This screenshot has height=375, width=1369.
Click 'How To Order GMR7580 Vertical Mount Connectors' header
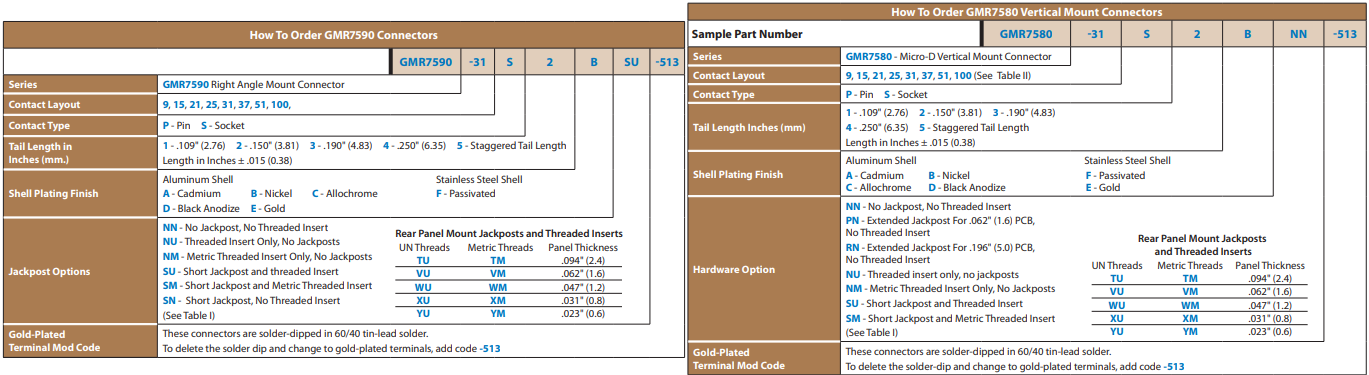pyautogui.click(x=1026, y=12)
